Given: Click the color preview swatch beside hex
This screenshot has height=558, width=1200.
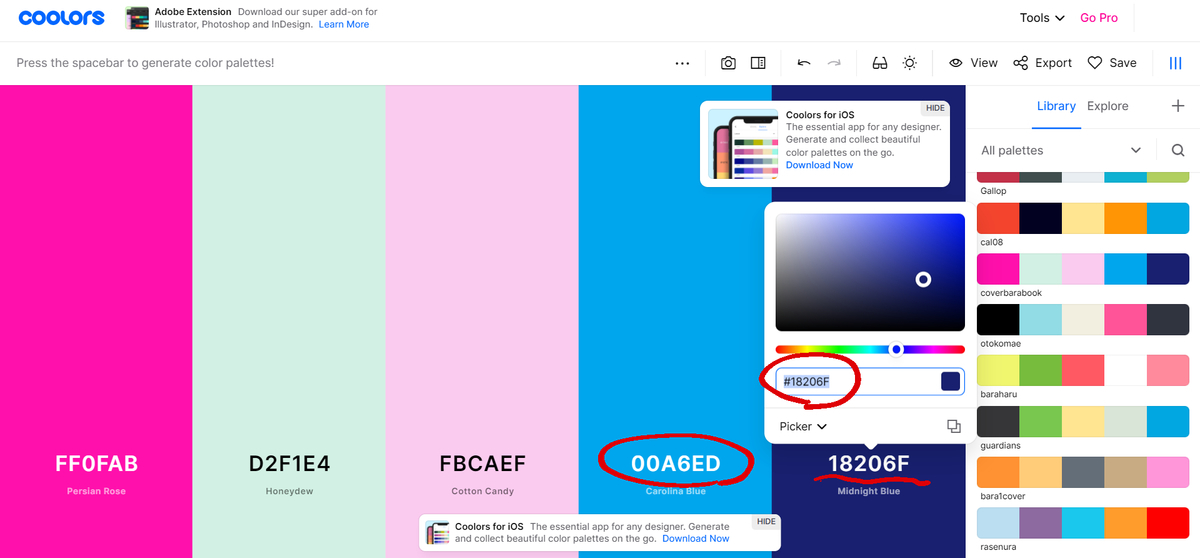Looking at the screenshot, I should [950, 382].
